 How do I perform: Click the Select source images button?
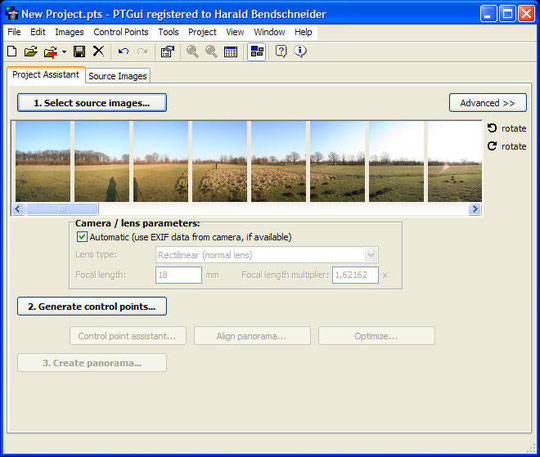point(92,103)
